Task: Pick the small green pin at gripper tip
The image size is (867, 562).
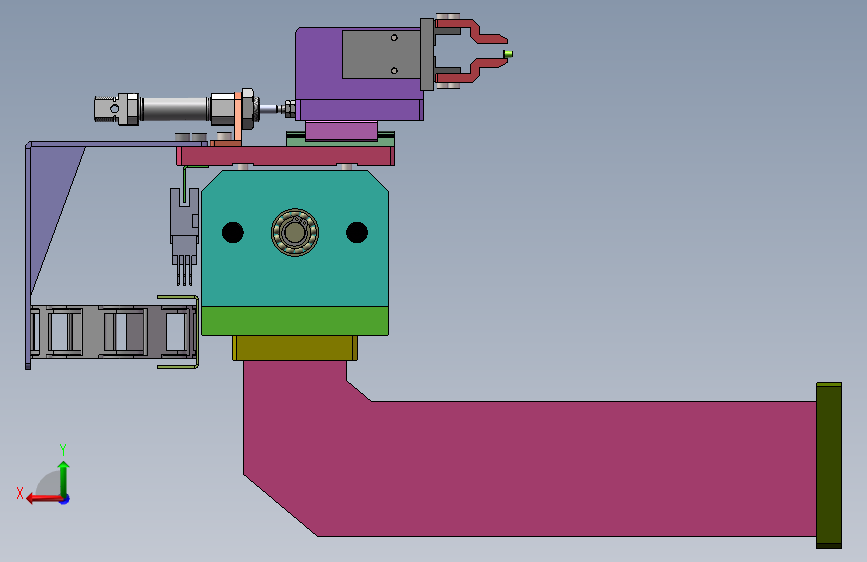Action: click(508, 54)
